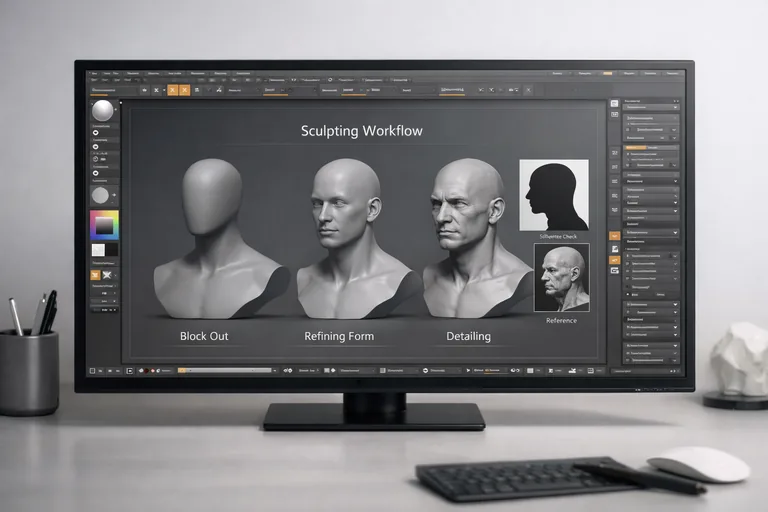Click the Block Out label
The image size is (768, 512).
pyautogui.click(x=204, y=336)
